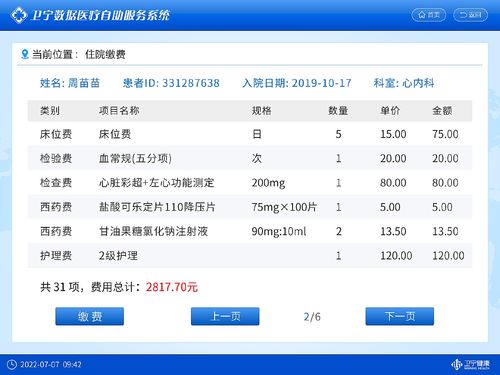The height and width of the screenshot is (375, 500).
Task: Select the admission date 2019-10-17
Action: tap(322, 83)
